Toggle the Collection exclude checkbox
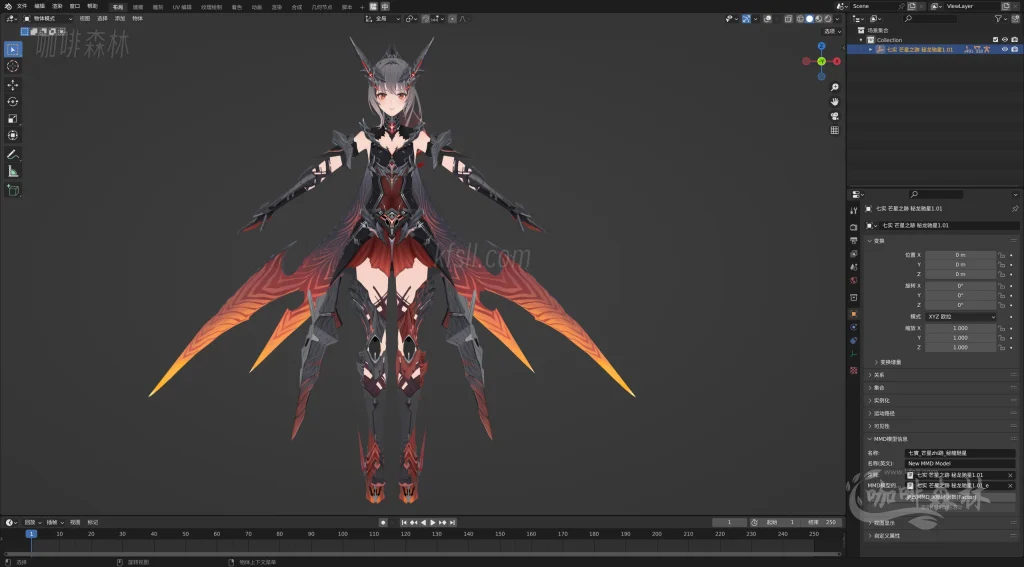Viewport: 1024px width, 567px height. (995, 40)
